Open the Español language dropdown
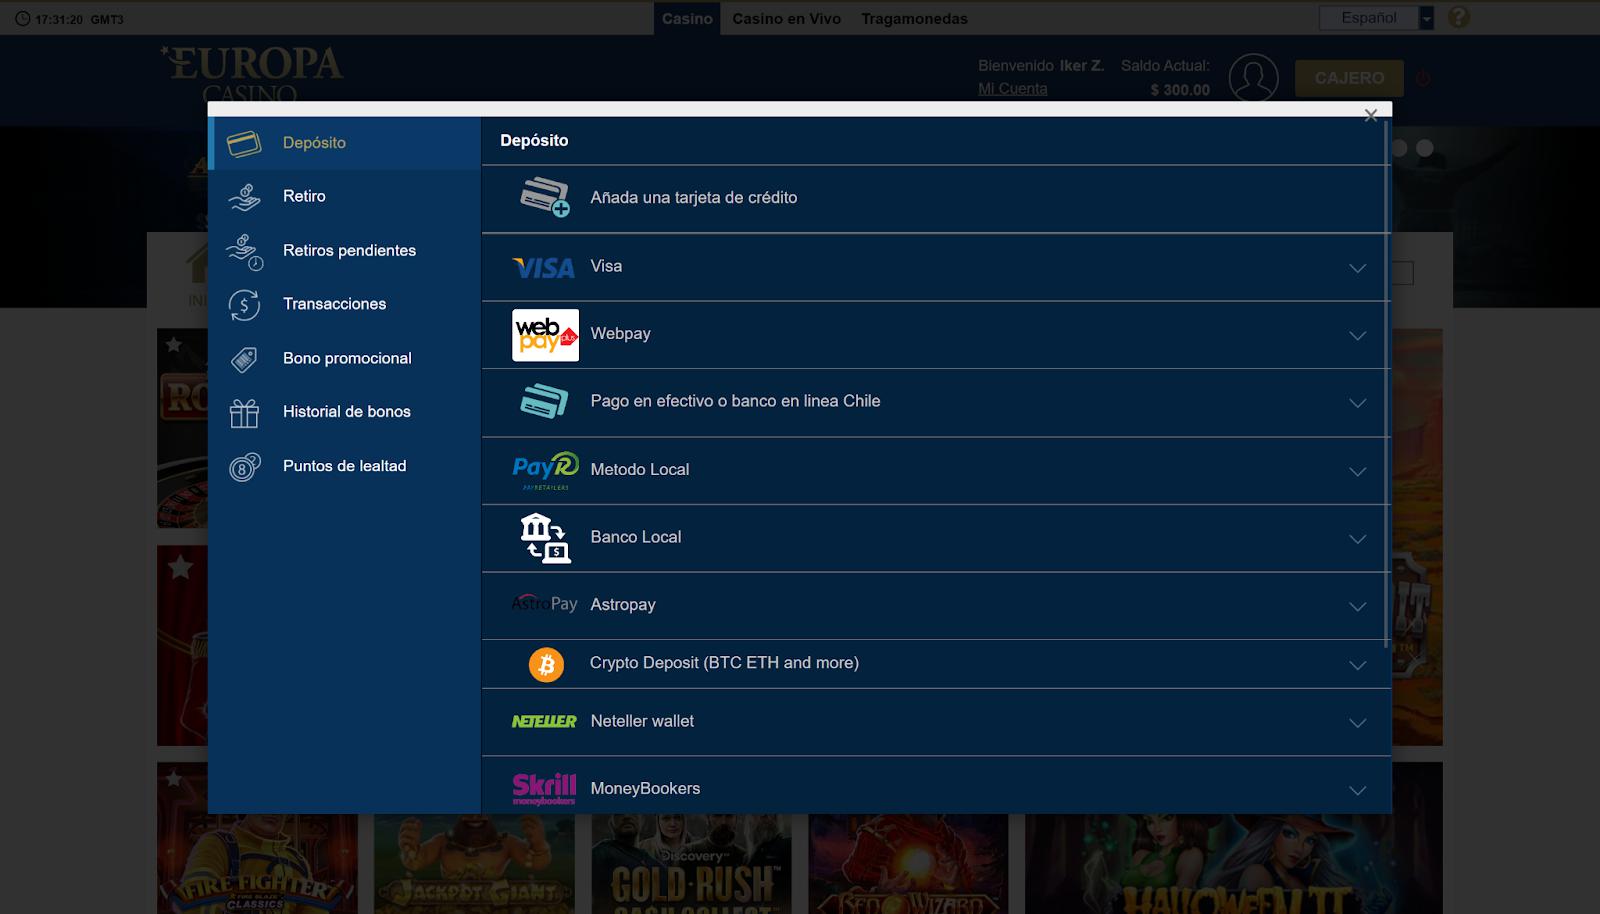 point(1376,18)
